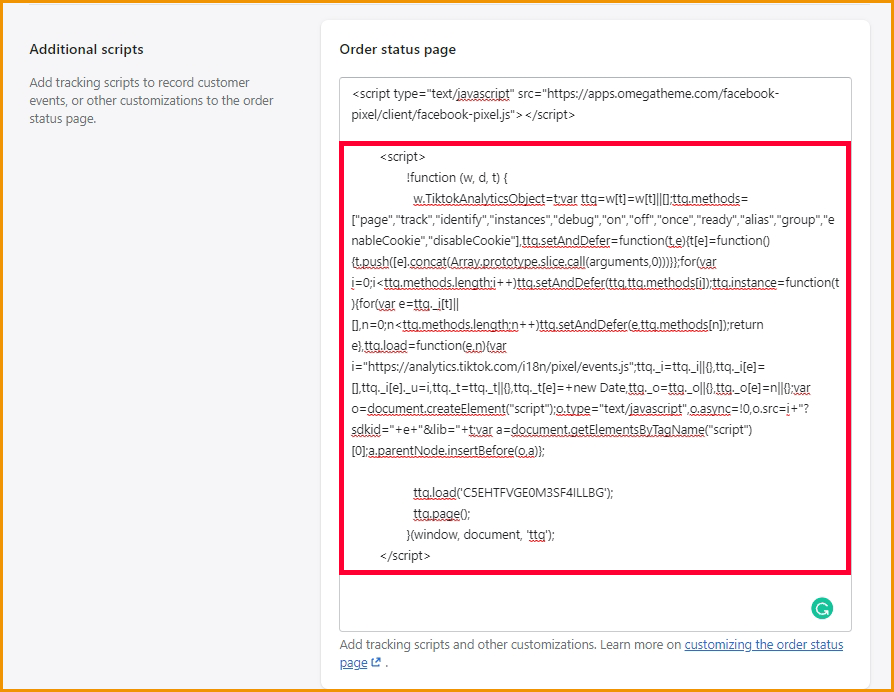Viewport: 894px width, 692px height.
Task: Click the facebook-pixel script src line
Action: click(564, 94)
